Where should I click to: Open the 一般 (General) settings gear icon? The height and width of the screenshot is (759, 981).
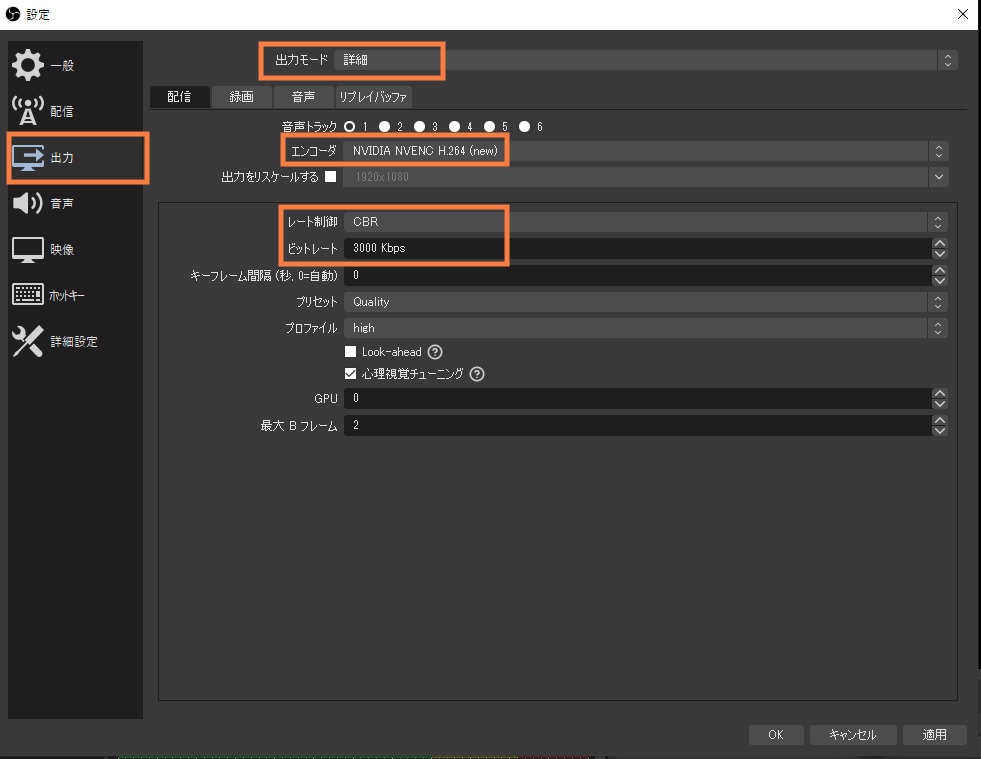tap(28, 65)
